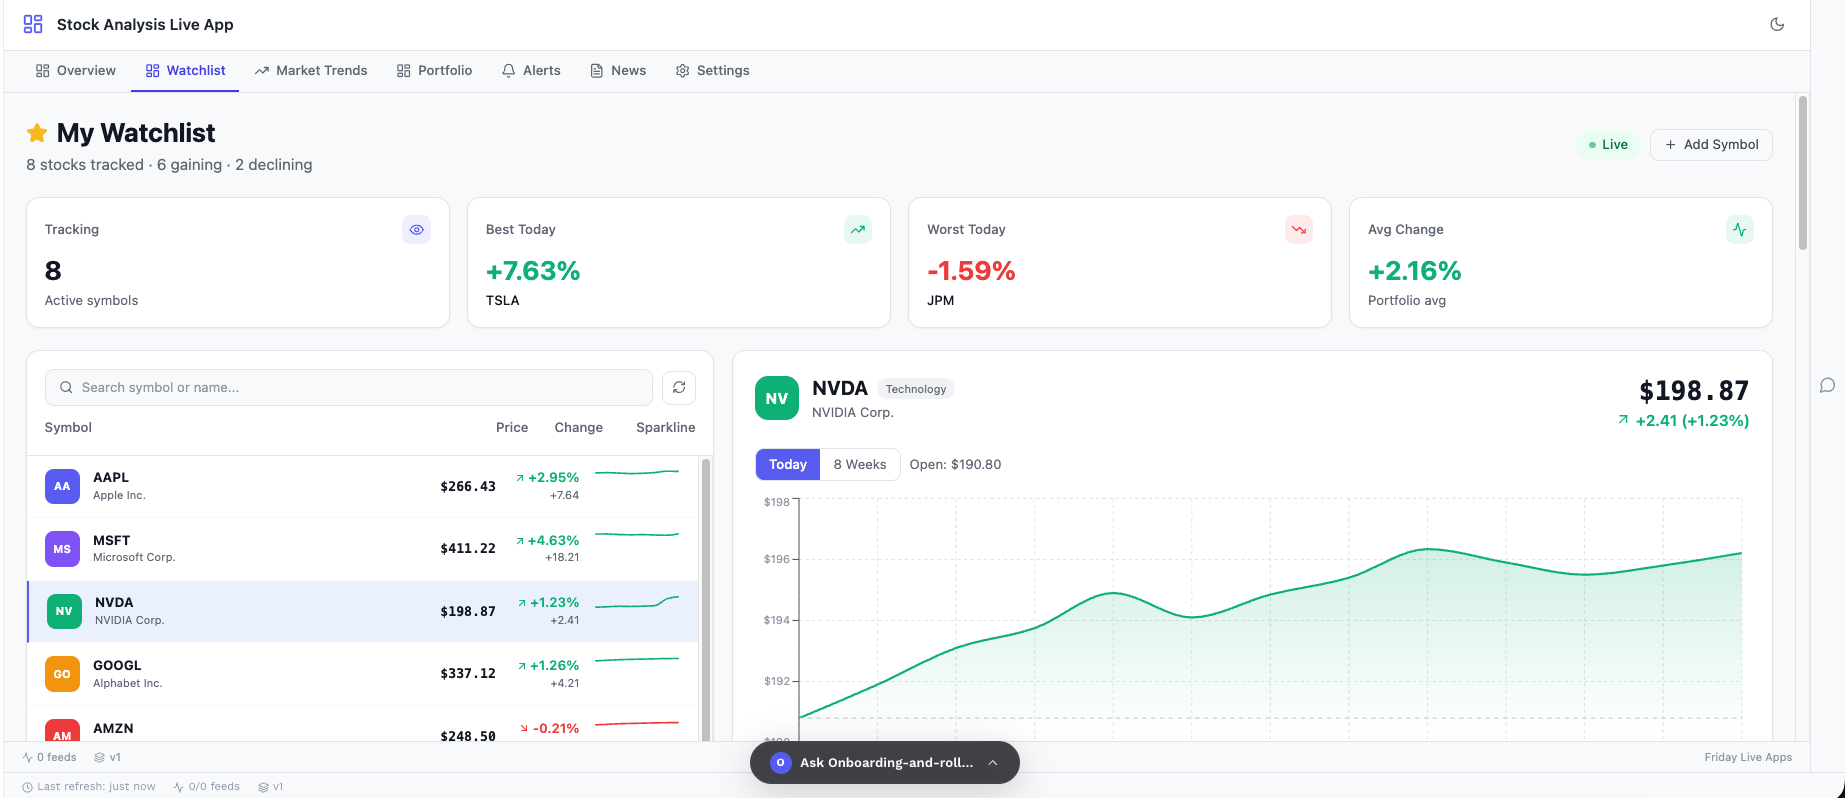This screenshot has width=1845, height=798.
Task: Click the NVDA sparkline chart
Action: pyautogui.click(x=637, y=602)
